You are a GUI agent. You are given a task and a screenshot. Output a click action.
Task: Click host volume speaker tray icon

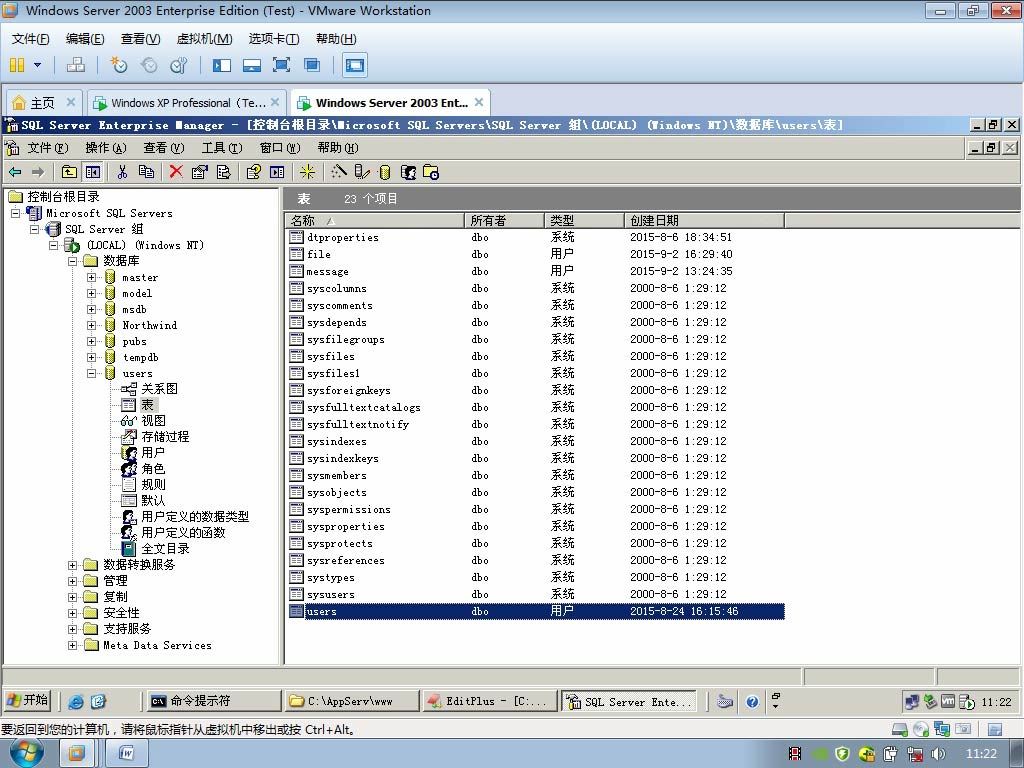pyautogui.click(x=938, y=754)
